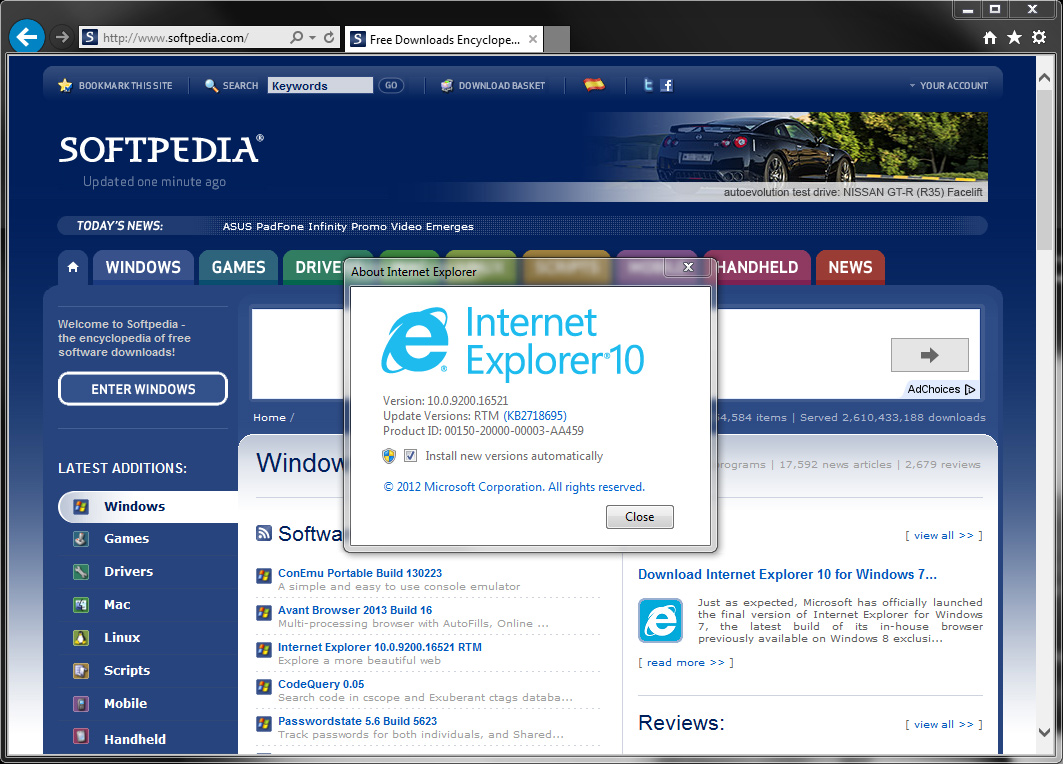The height and width of the screenshot is (764, 1063).
Task: Click the SOFTPEDIA logo
Action: [161, 149]
